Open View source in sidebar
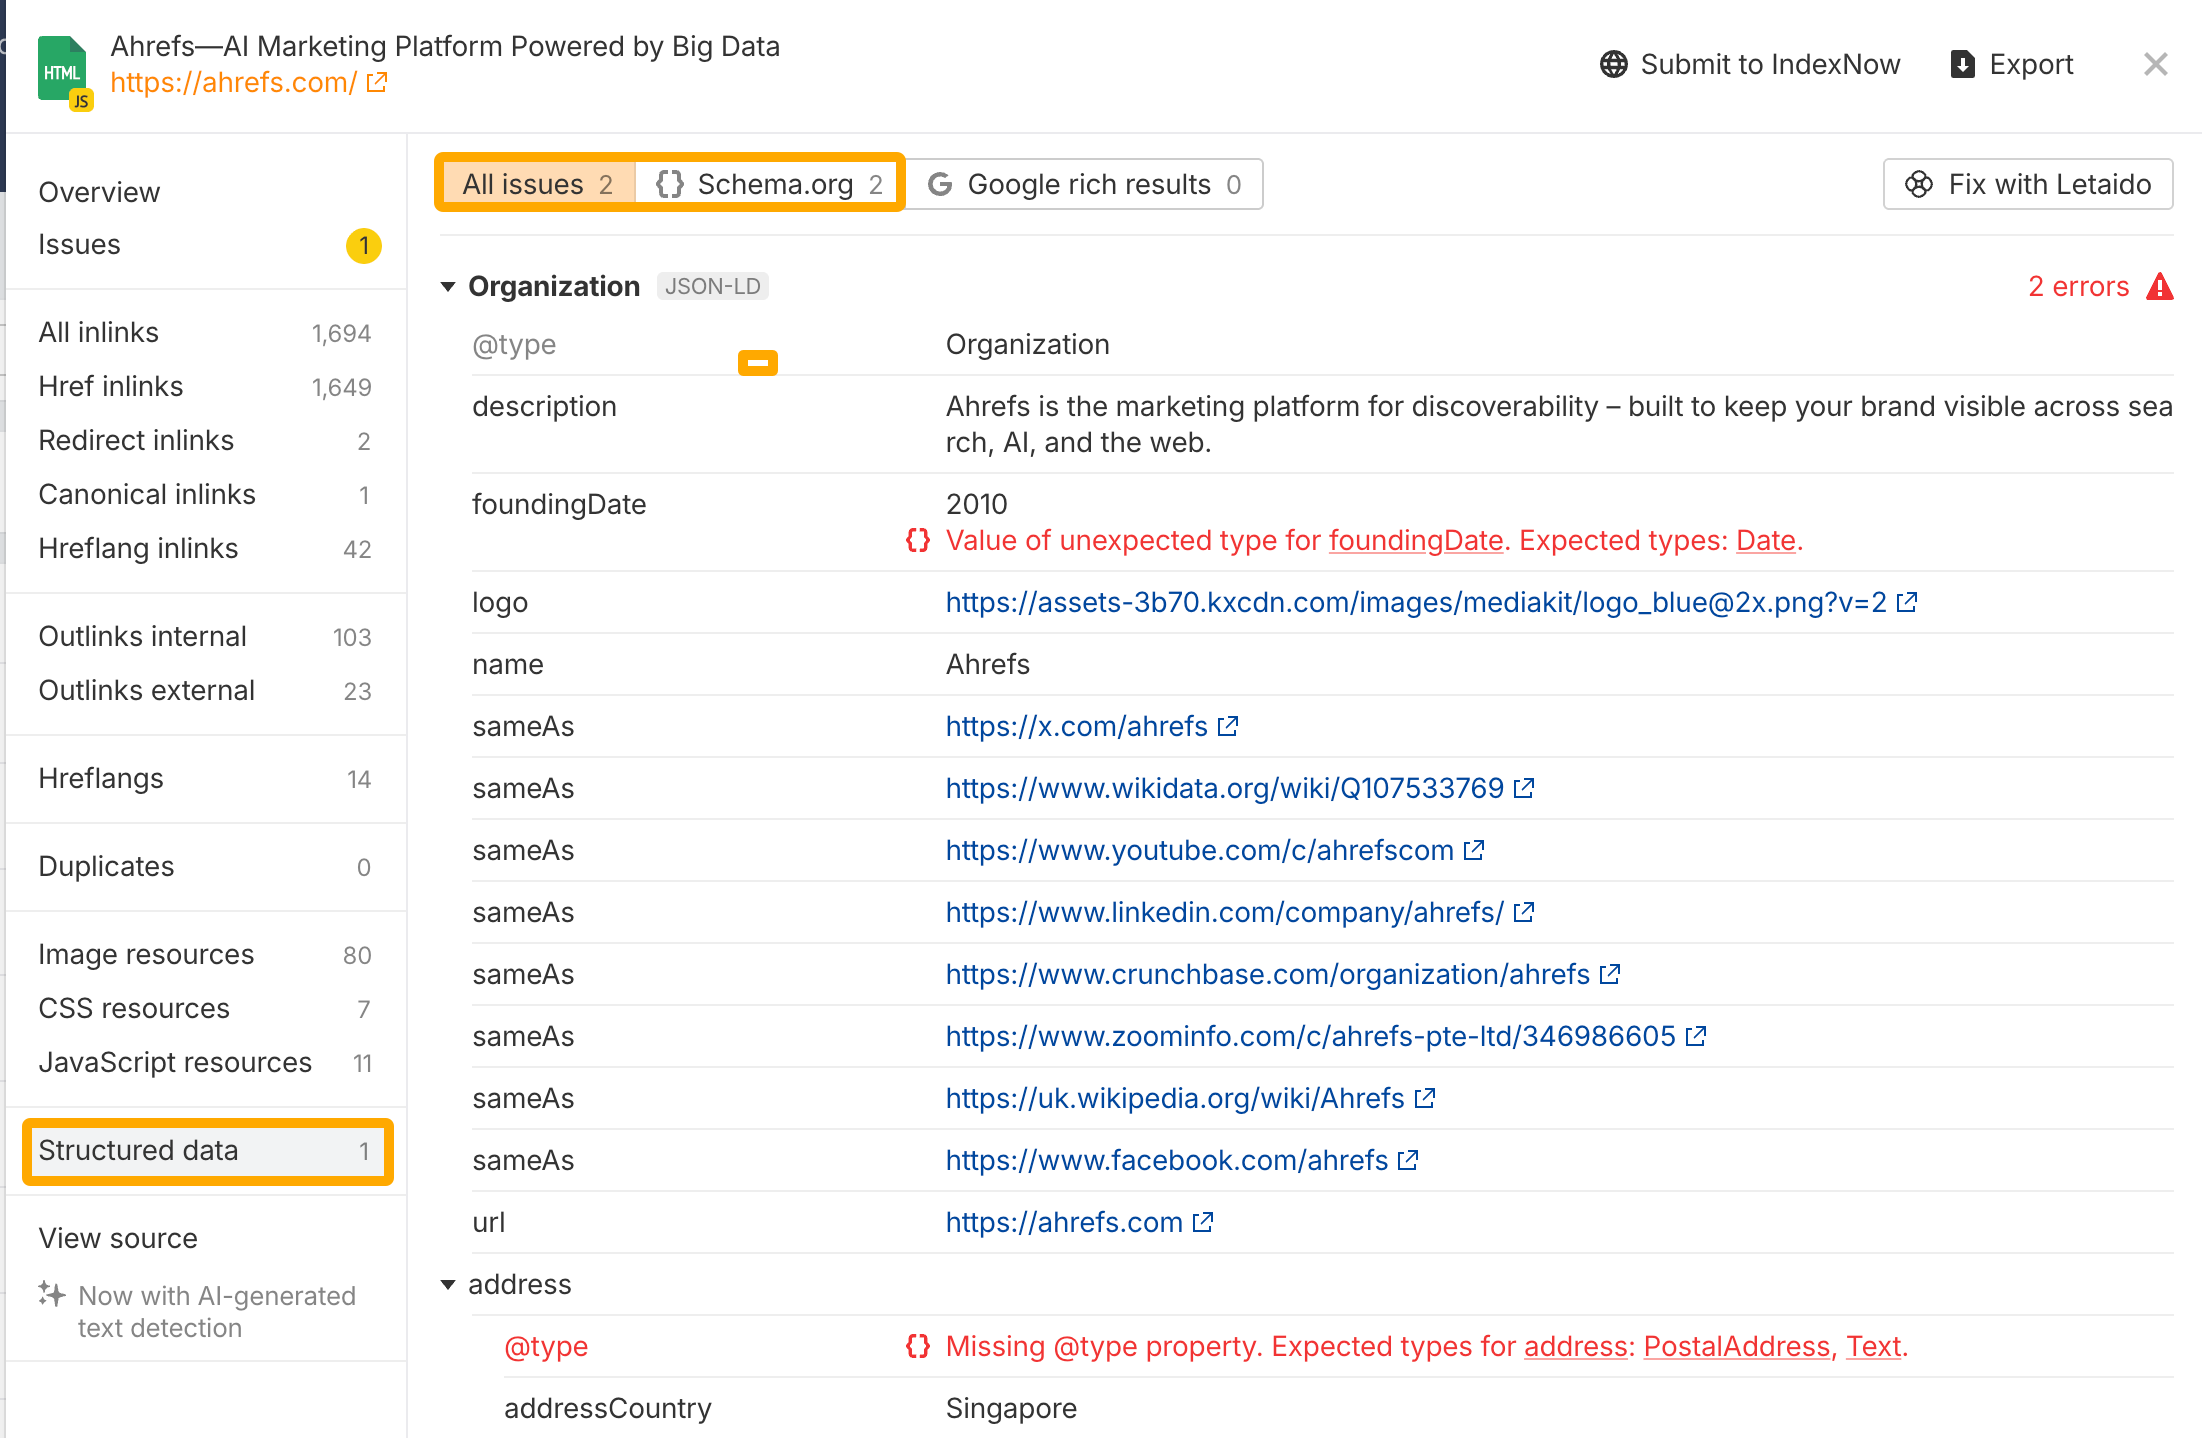 point(118,1238)
